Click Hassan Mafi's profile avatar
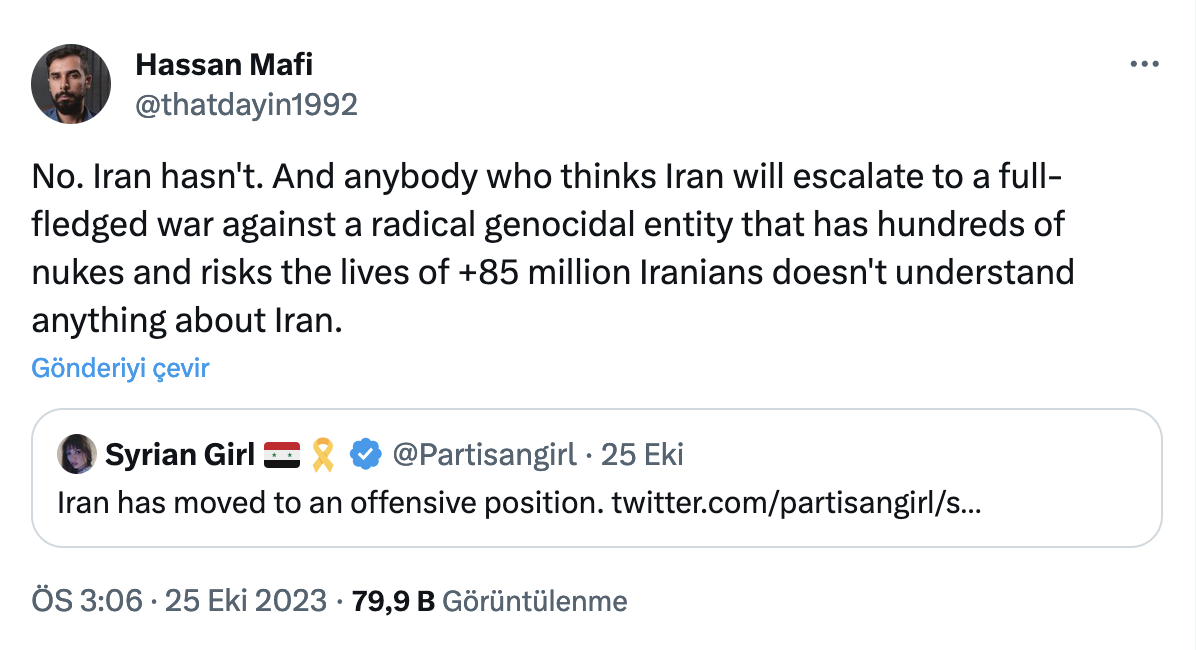Image resolution: width=1196 pixels, height=650 pixels. (x=70, y=84)
